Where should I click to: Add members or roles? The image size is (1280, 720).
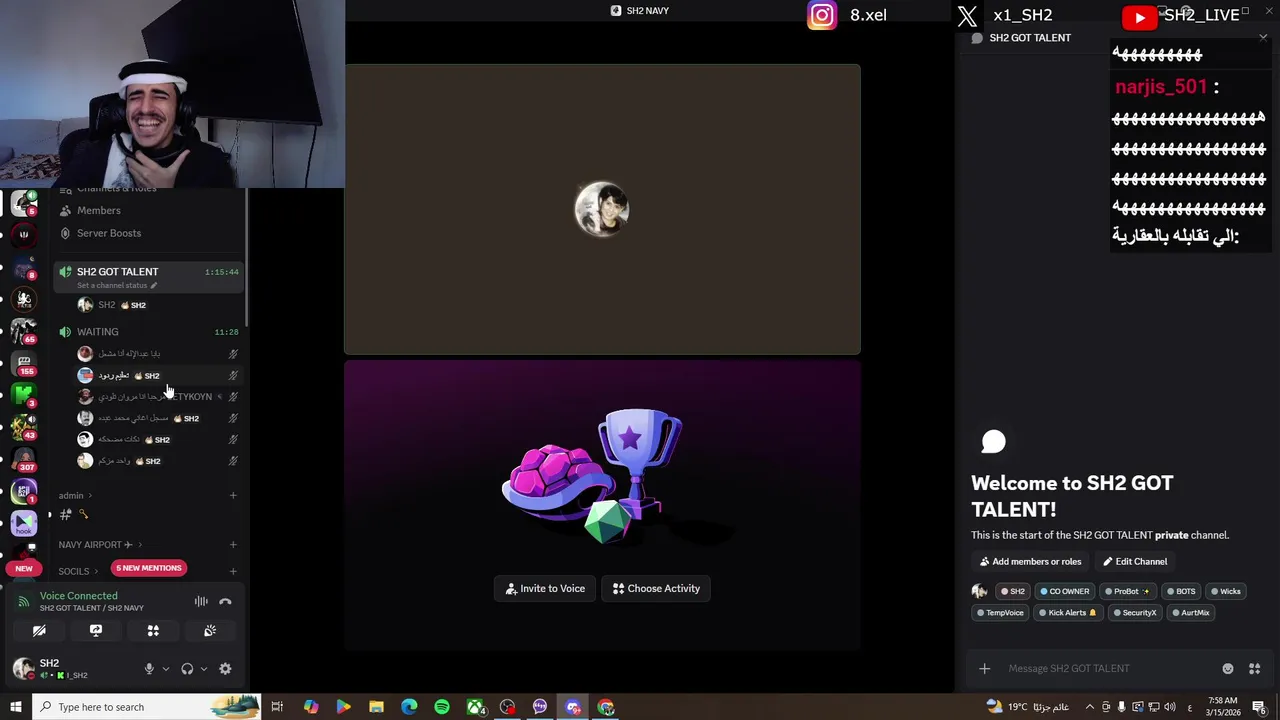(x=1030, y=562)
